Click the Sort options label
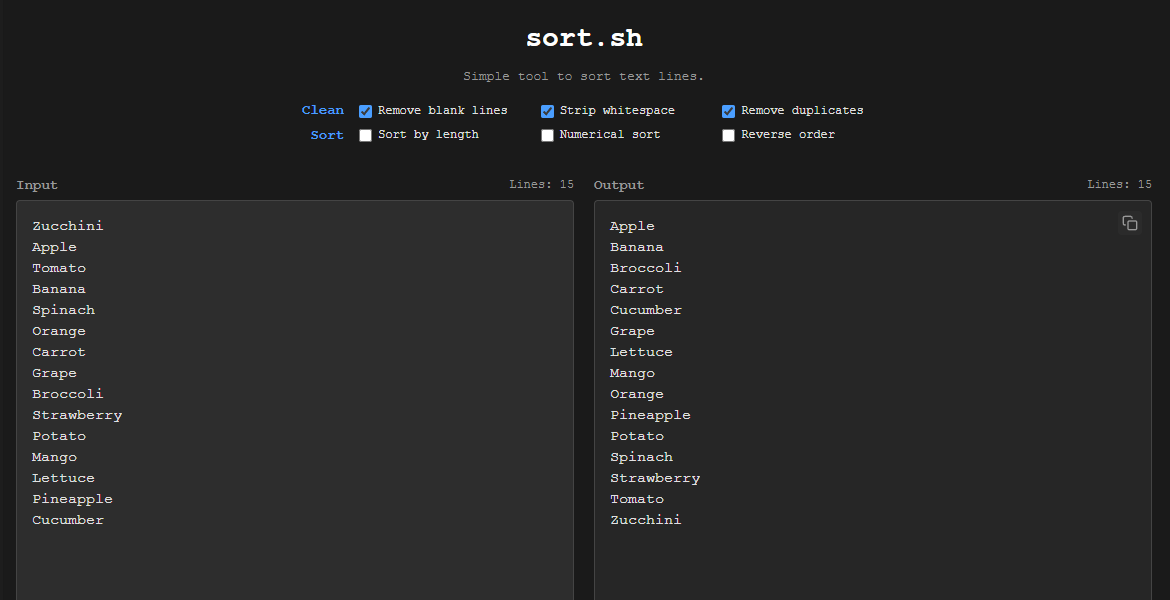The width and height of the screenshot is (1170, 600). point(327,135)
